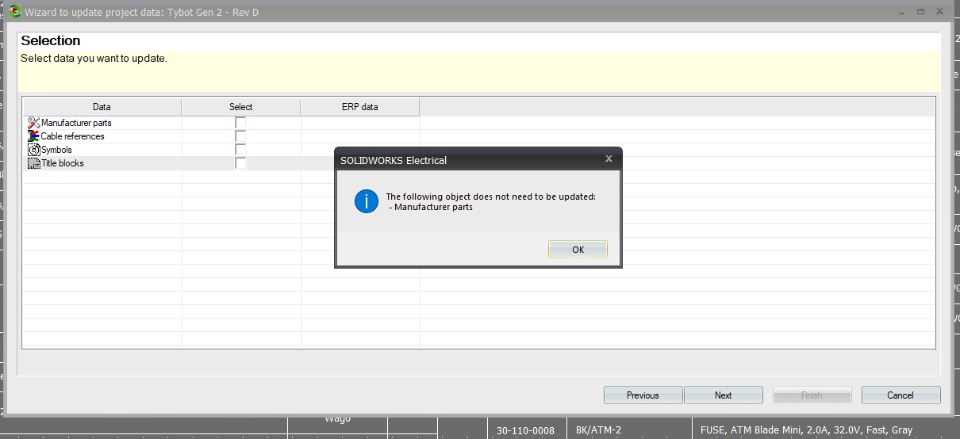
Task: Select the Manufacturer parts row label
Action: [x=76, y=123]
